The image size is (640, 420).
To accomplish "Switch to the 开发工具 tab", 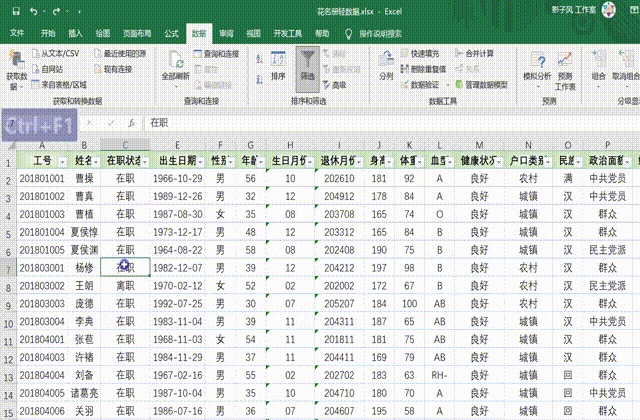I will point(287,33).
